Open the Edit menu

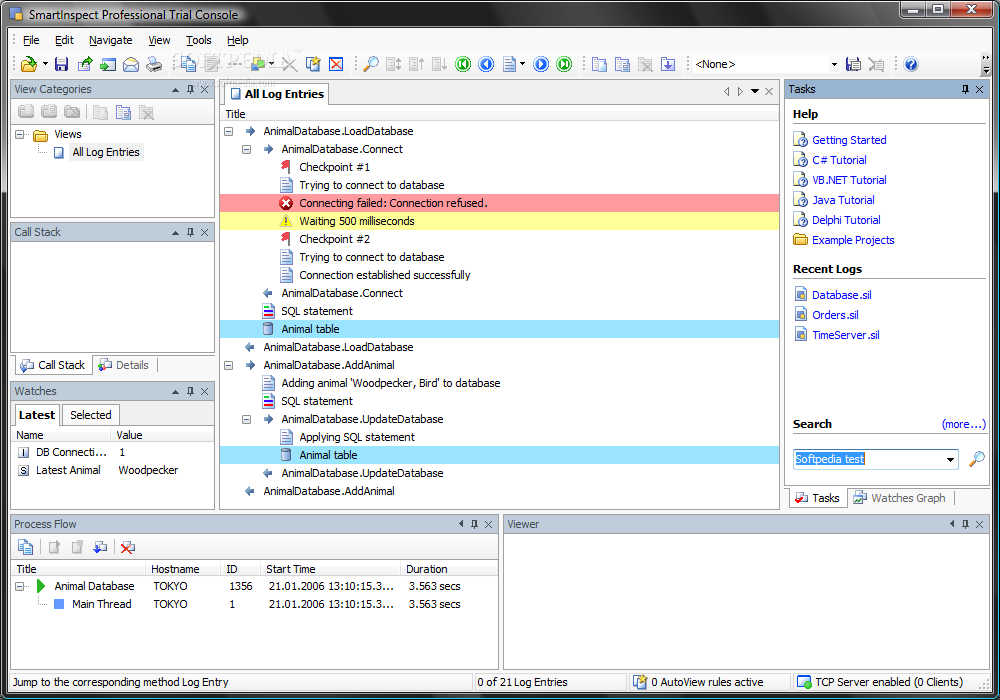pos(64,40)
